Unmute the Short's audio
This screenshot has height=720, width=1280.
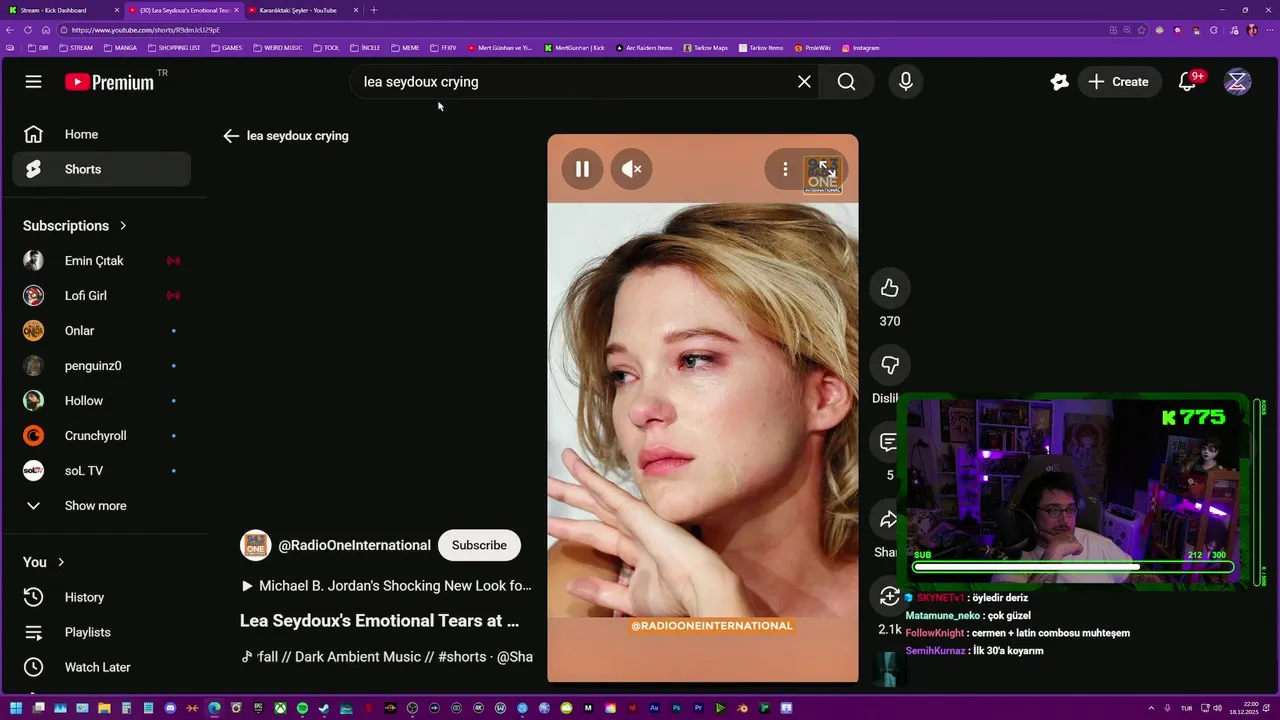pyautogui.click(x=631, y=169)
